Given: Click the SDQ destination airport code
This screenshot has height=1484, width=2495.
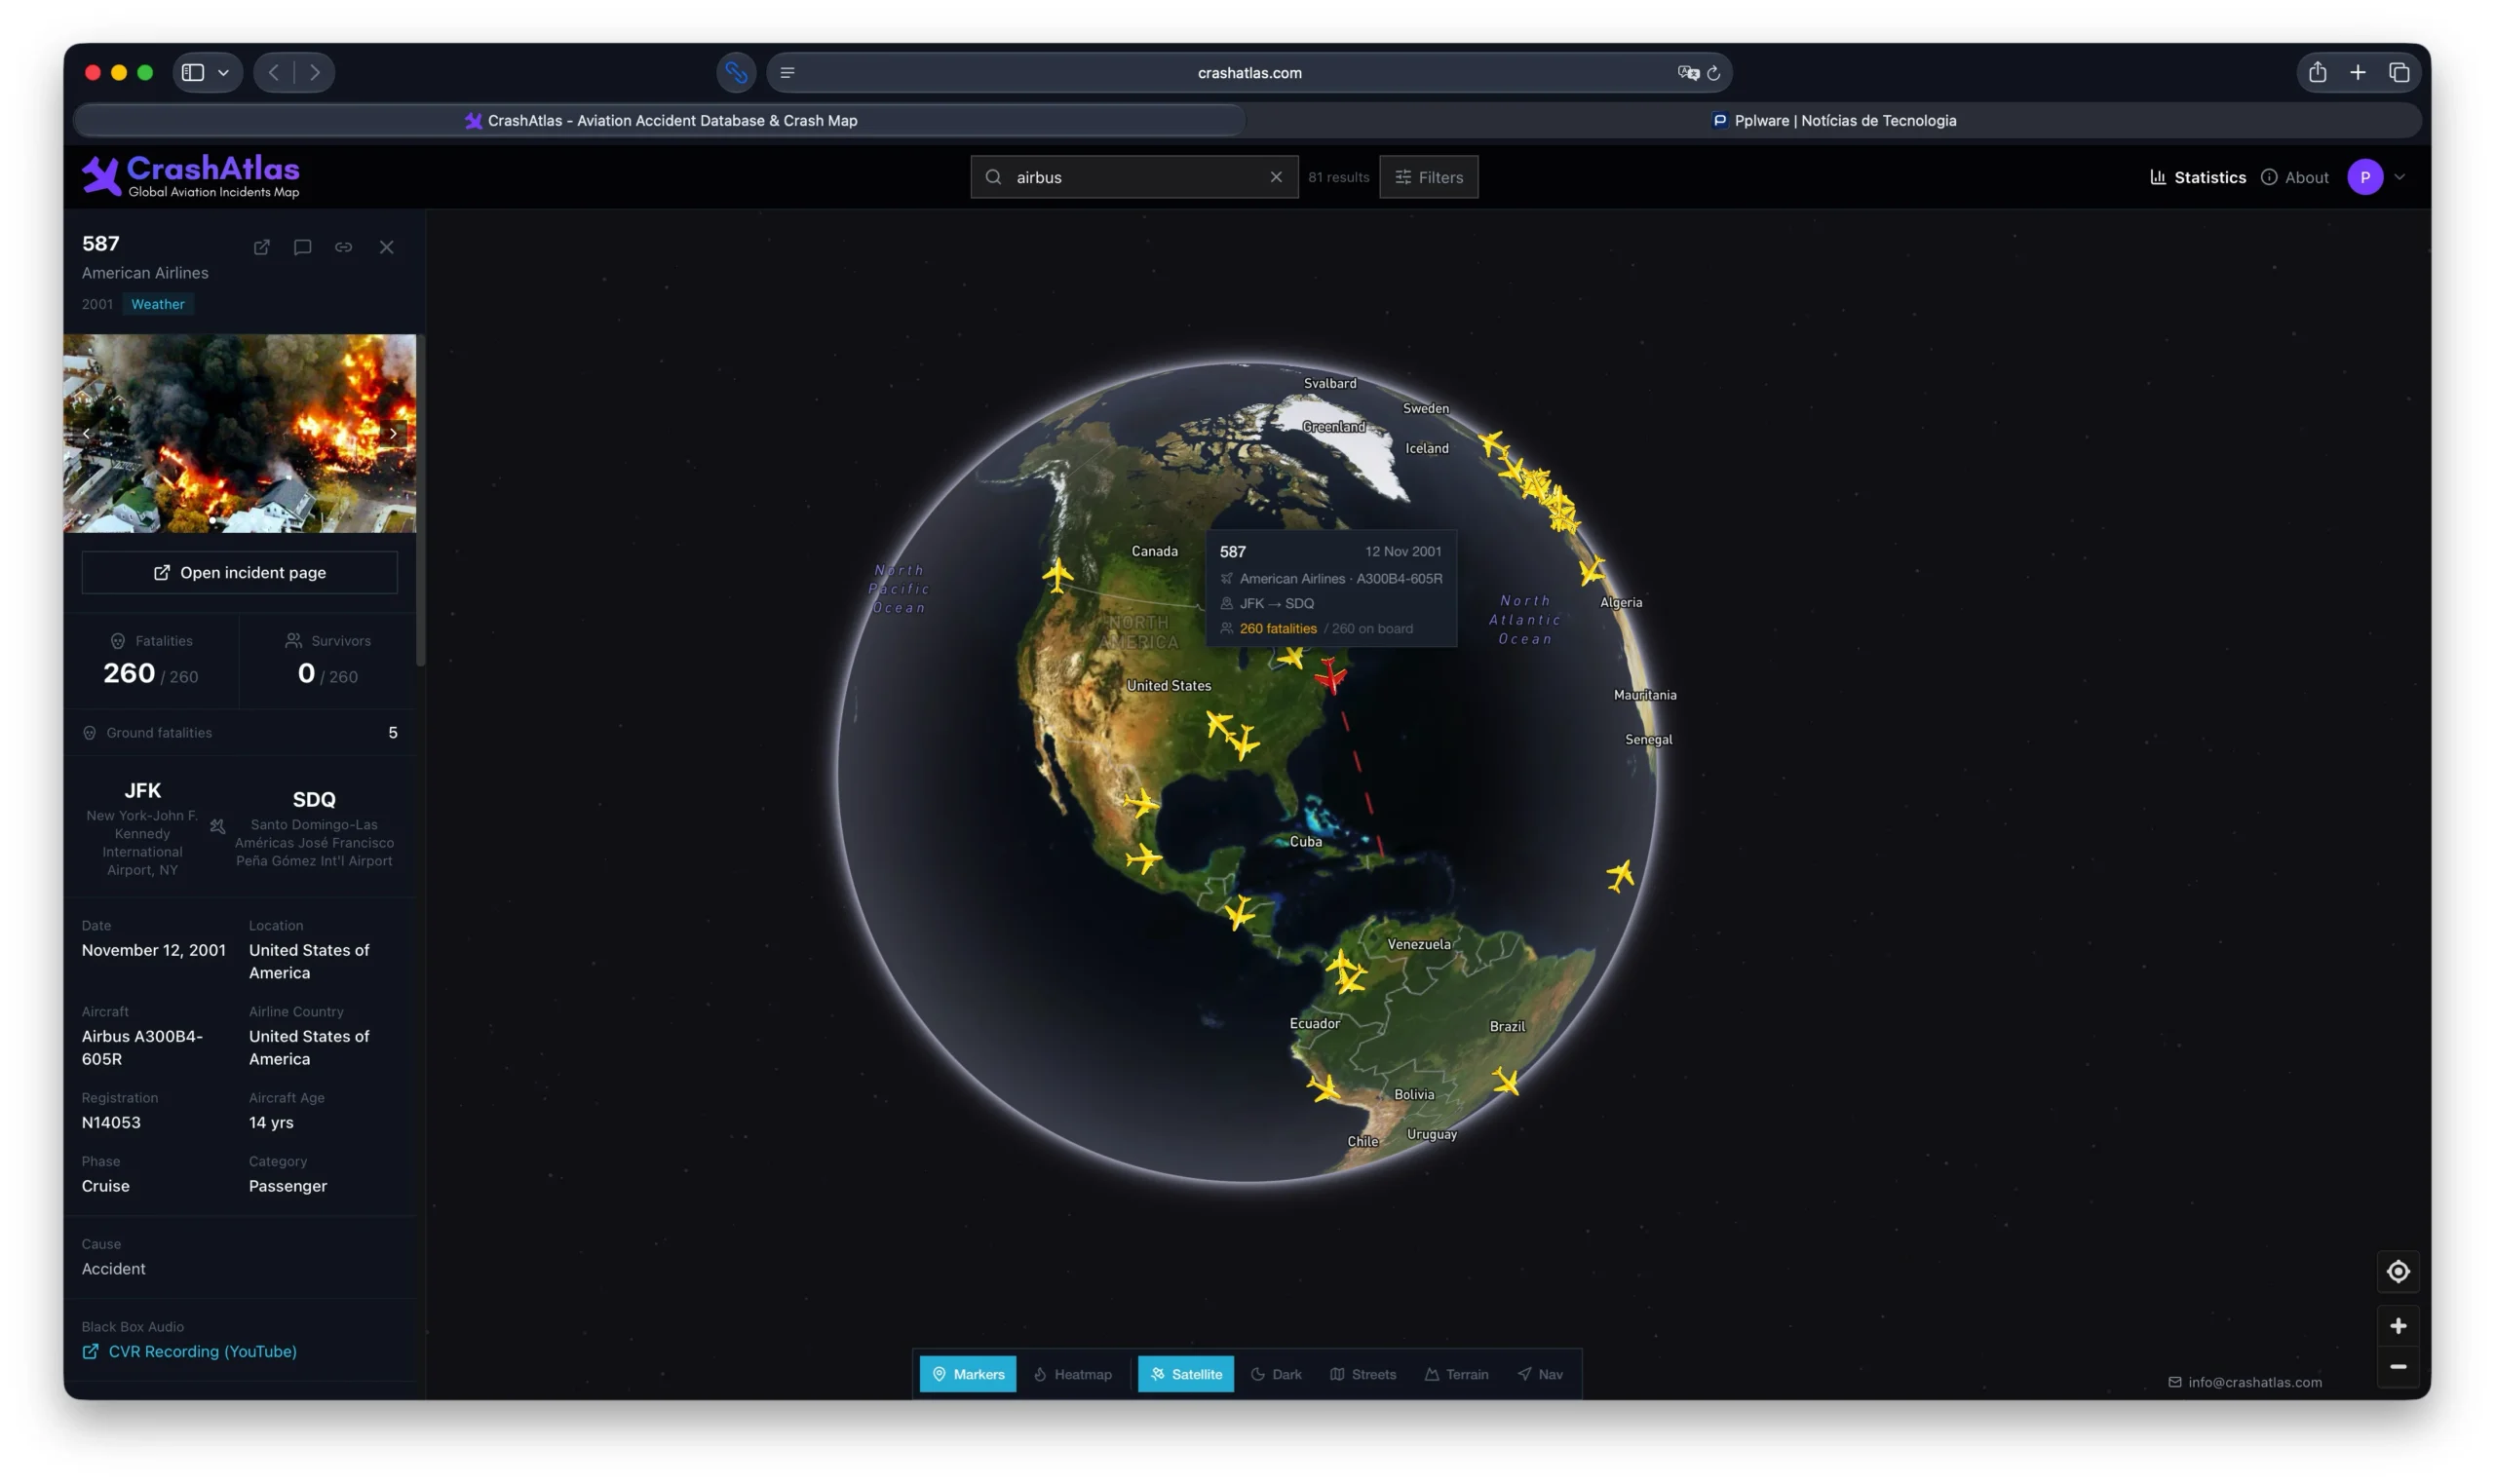Looking at the screenshot, I should point(314,800).
